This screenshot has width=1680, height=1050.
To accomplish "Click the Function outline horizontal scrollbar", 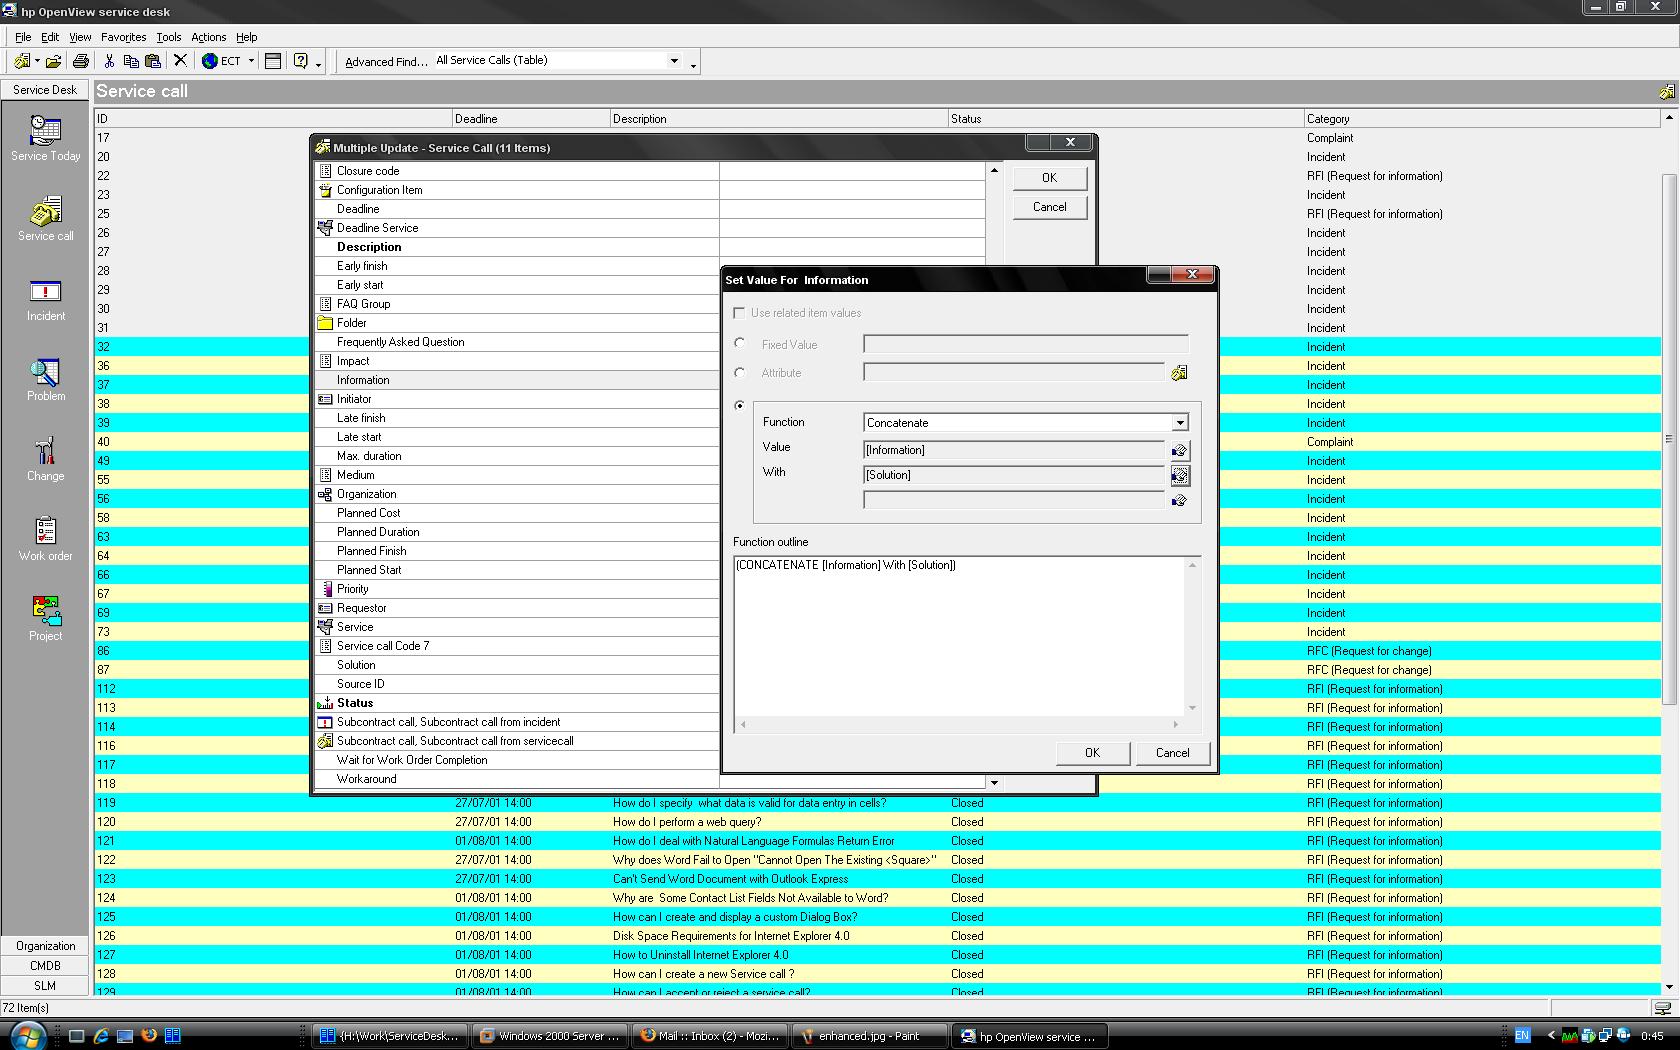I will [x=960, y=724].
